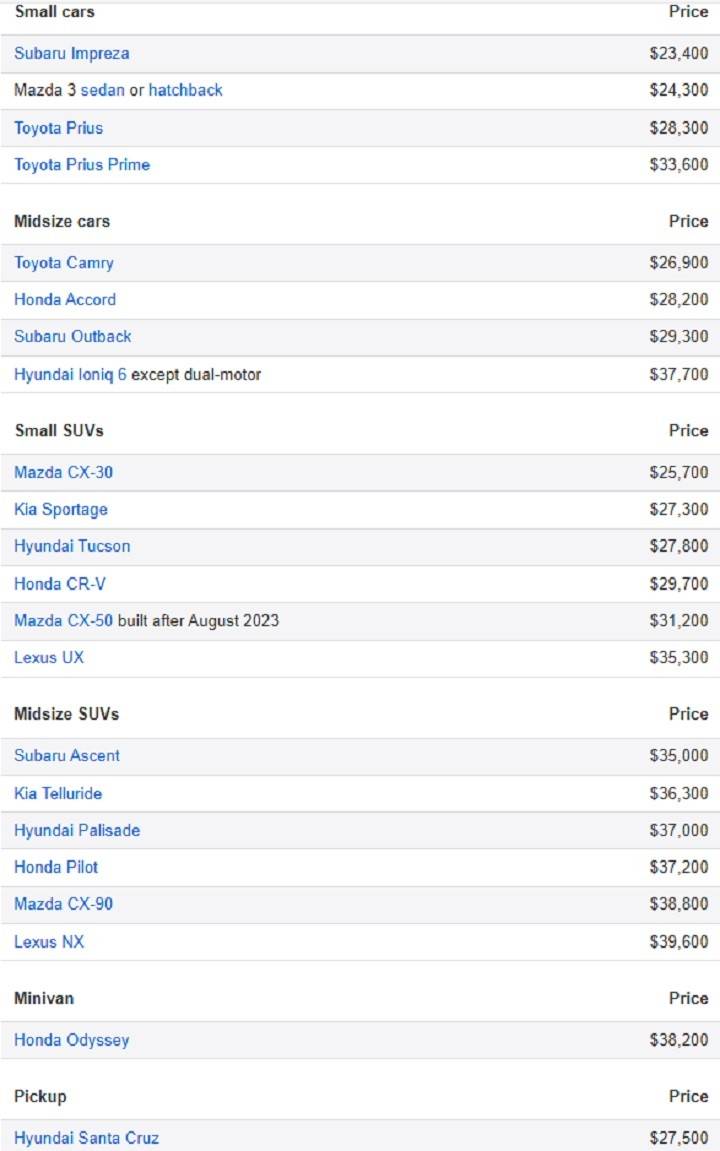Image resolution: width=720 pixels, height=1151 pixels.
Task: Click the Hyundai Santa Cruz link
Action: click(x=86, y=1138)
